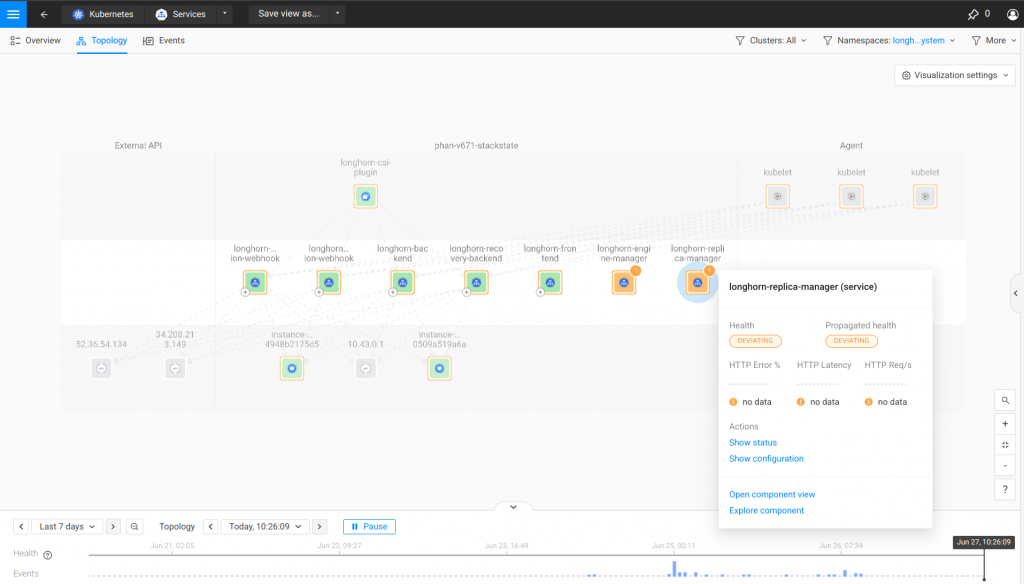
Task: Select the longhorn-backend service node
Action: (402, 283)
